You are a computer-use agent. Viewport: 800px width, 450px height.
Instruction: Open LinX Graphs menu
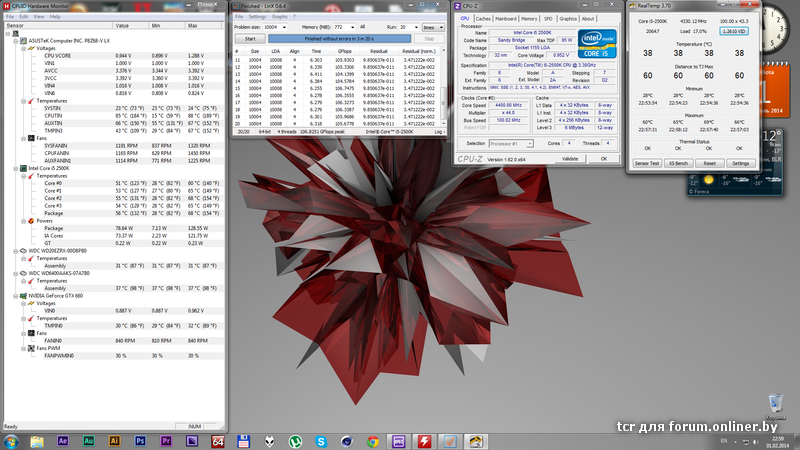(280, 17)
